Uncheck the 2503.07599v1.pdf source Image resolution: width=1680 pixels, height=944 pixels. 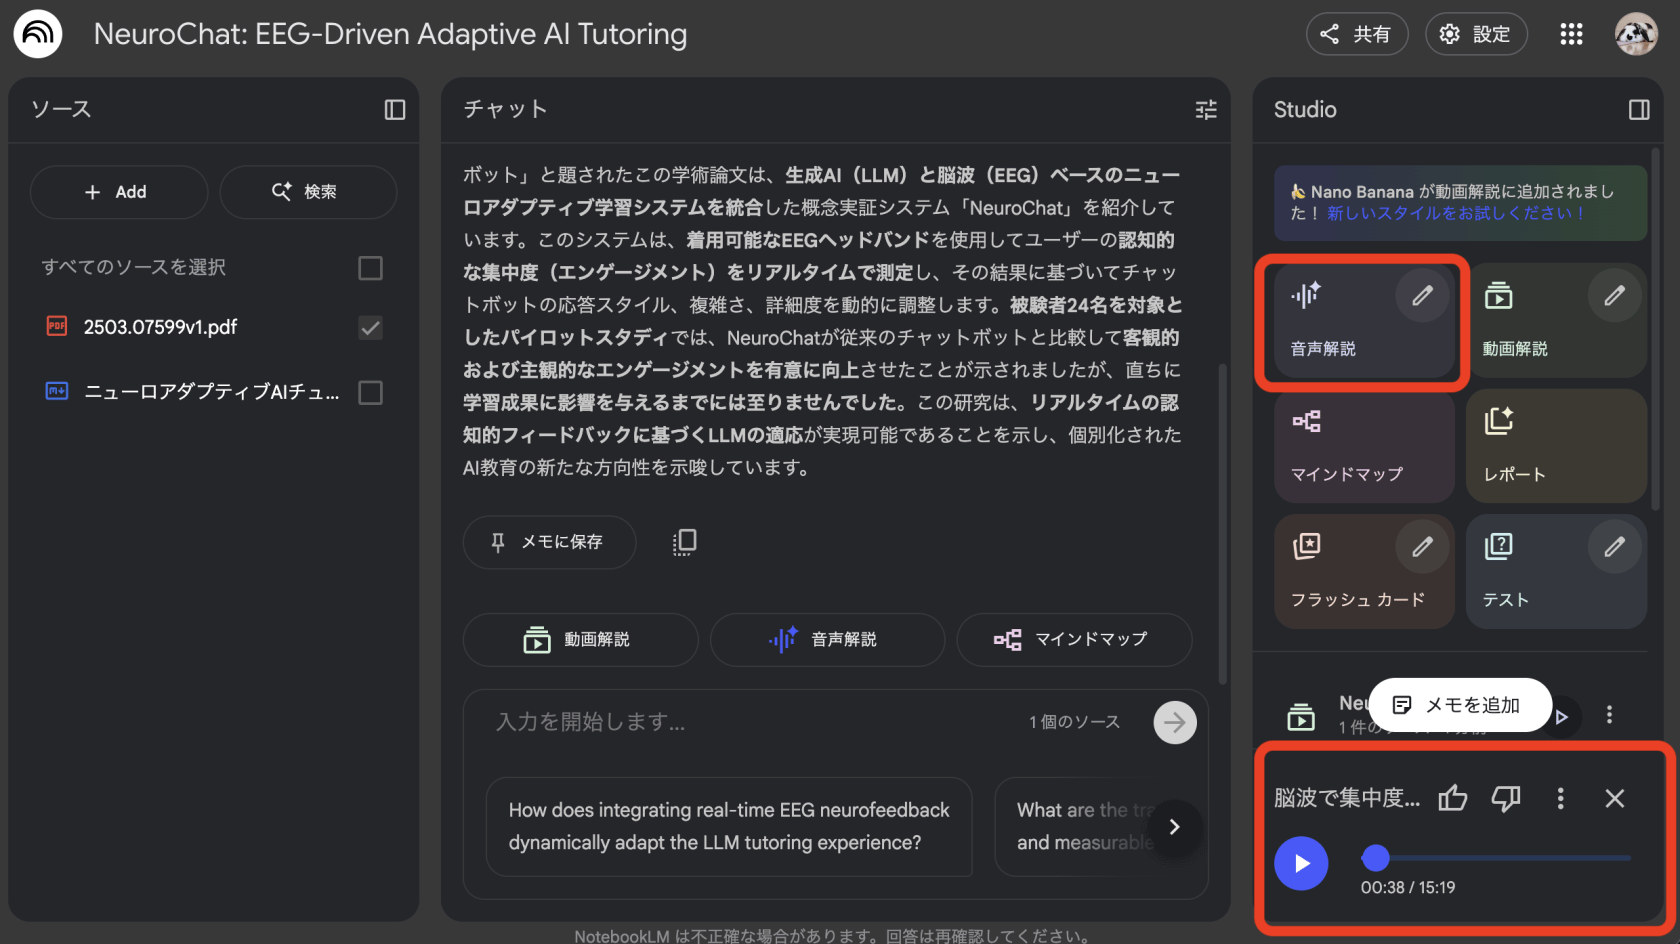(370, 328)
